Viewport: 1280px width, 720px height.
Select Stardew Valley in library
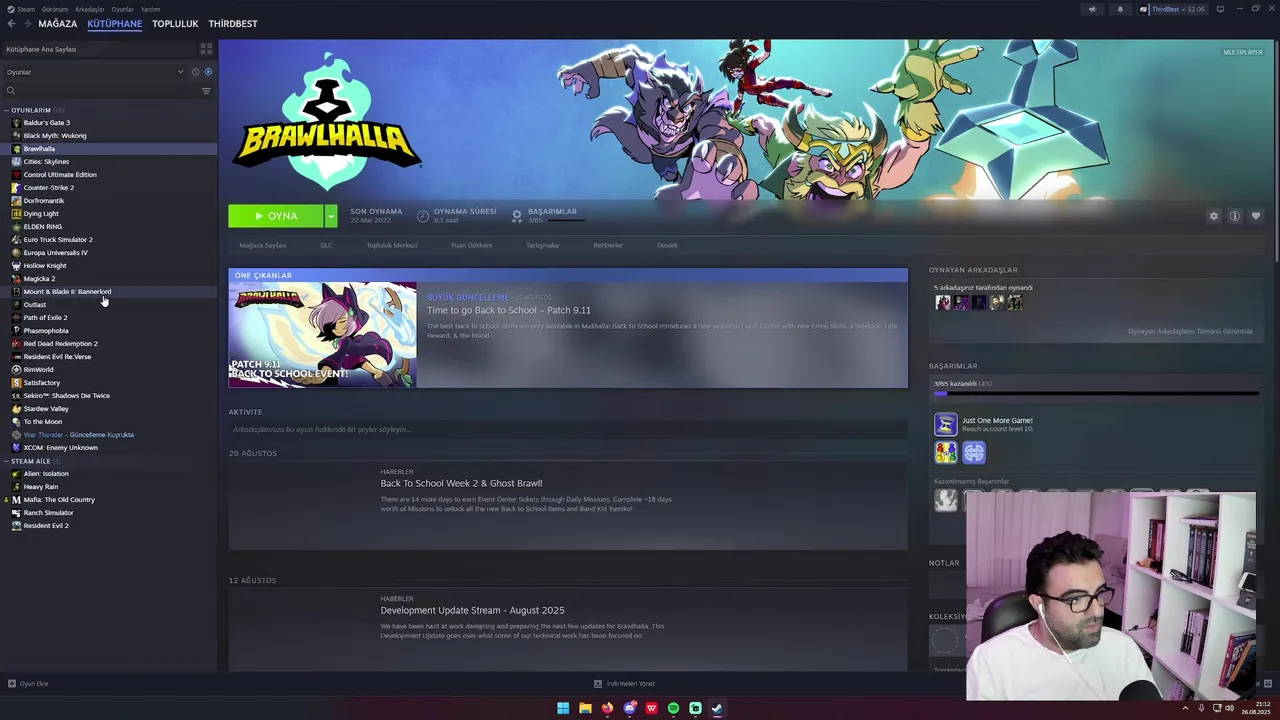click(x=46, y=408)
